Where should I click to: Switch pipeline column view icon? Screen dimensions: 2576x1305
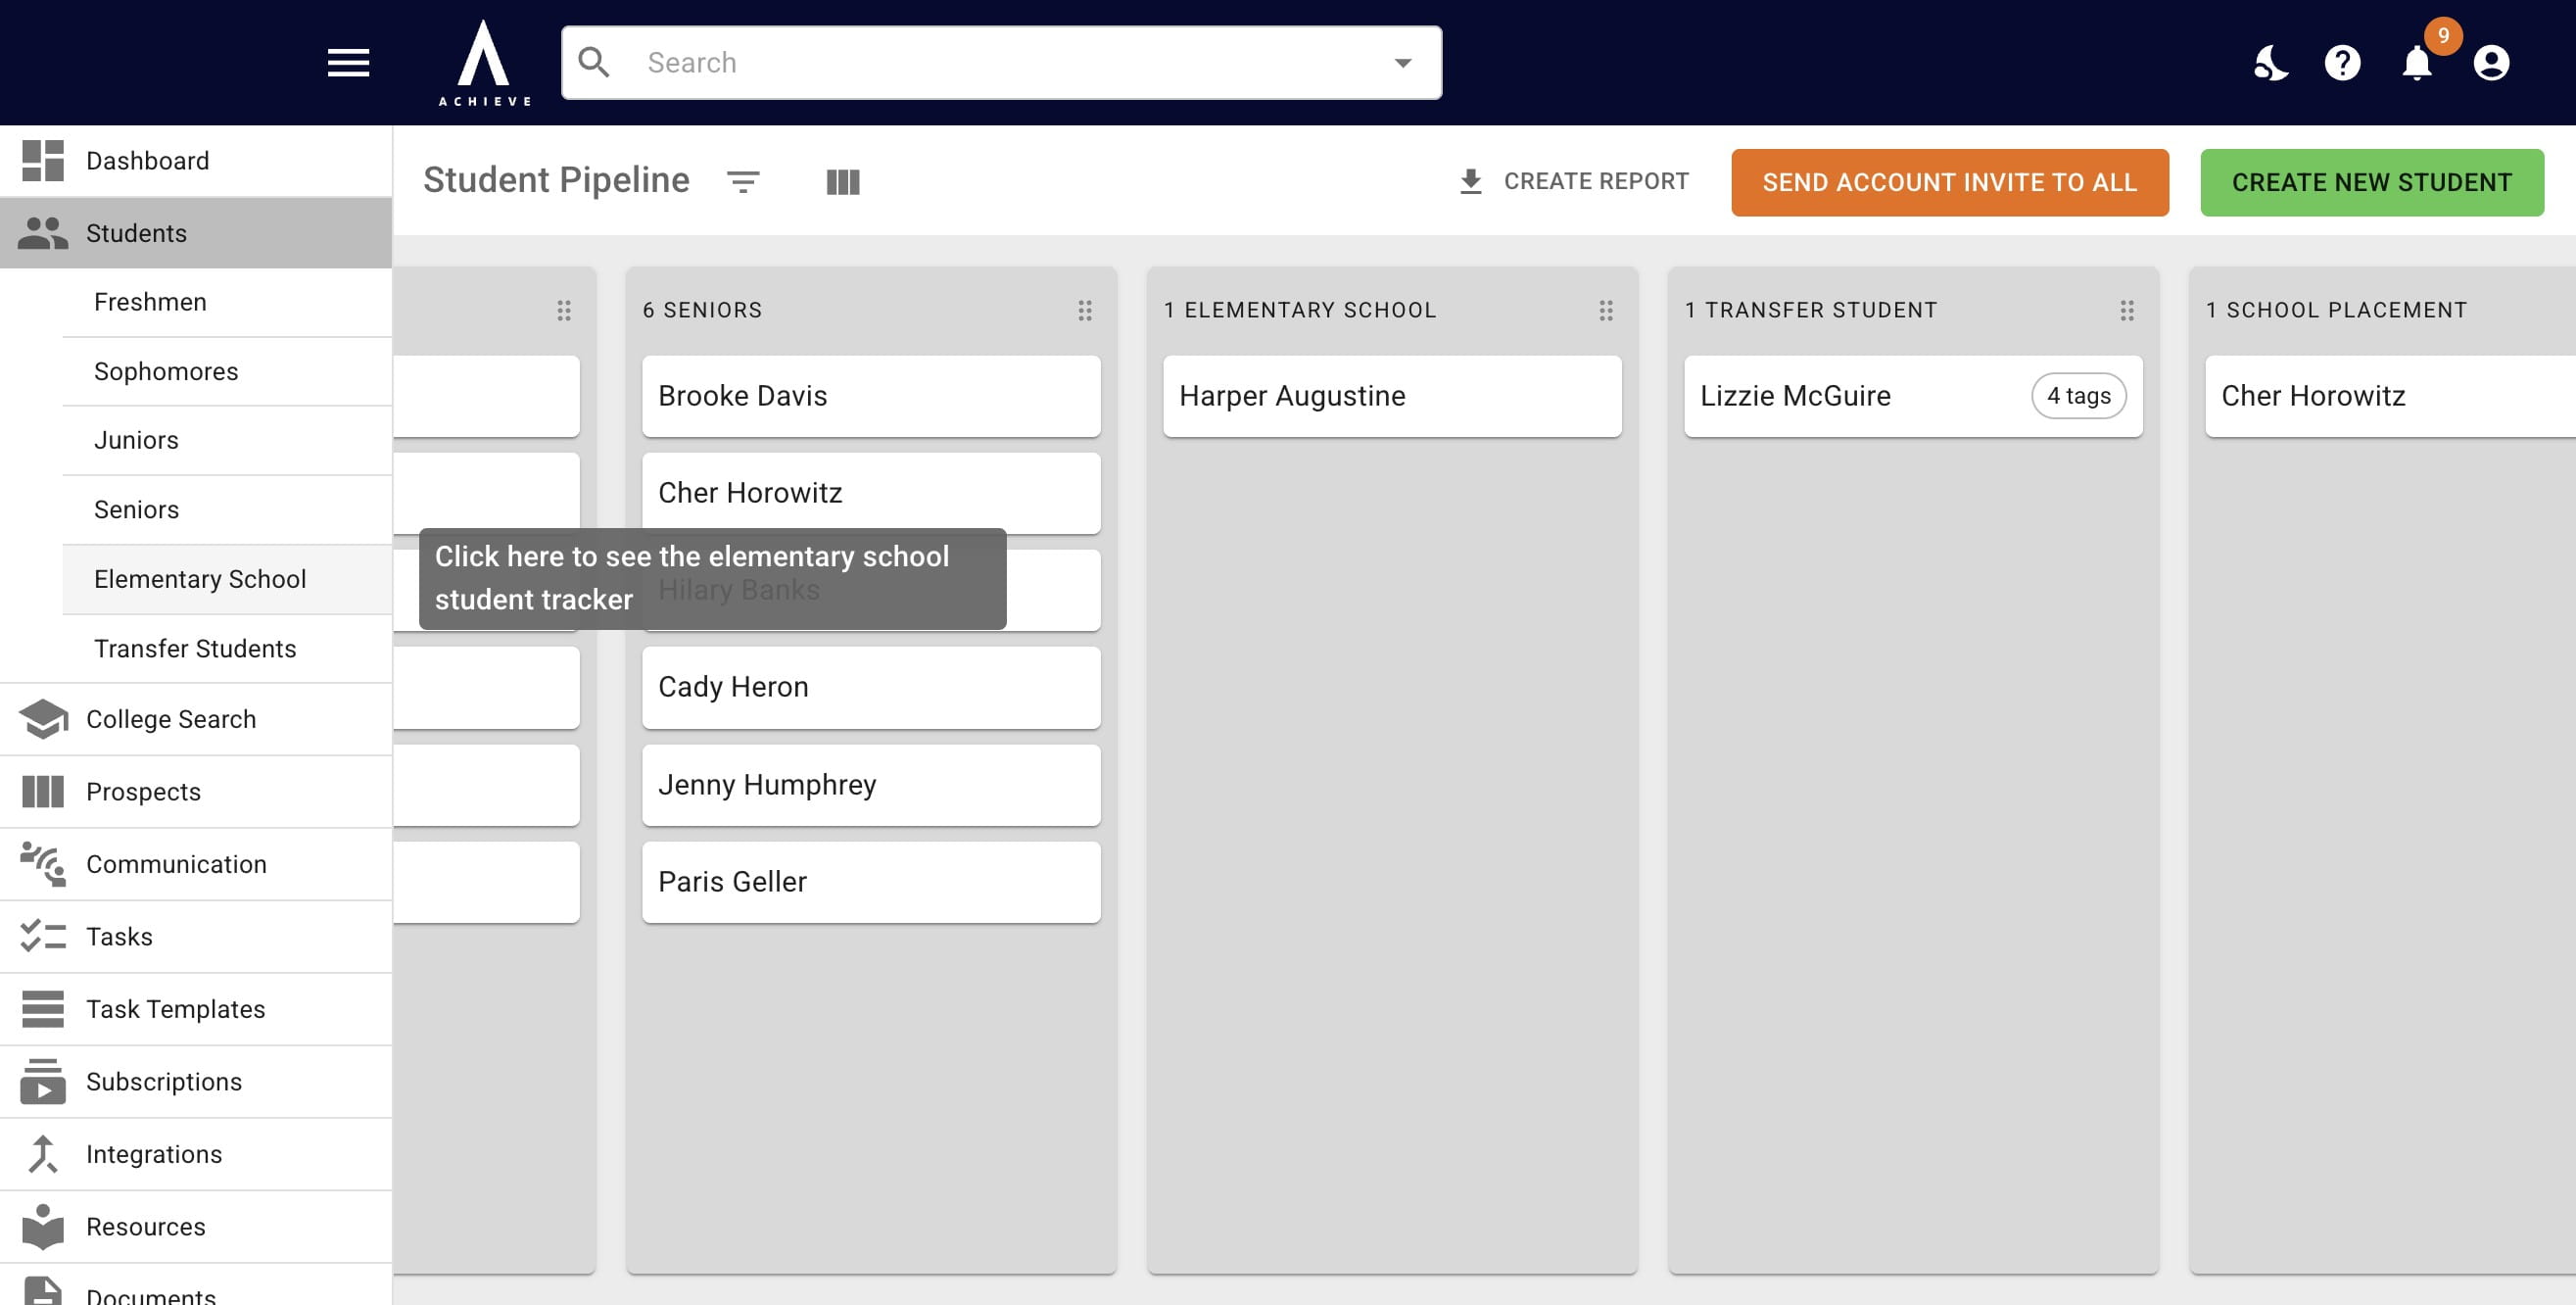point(843,181)
